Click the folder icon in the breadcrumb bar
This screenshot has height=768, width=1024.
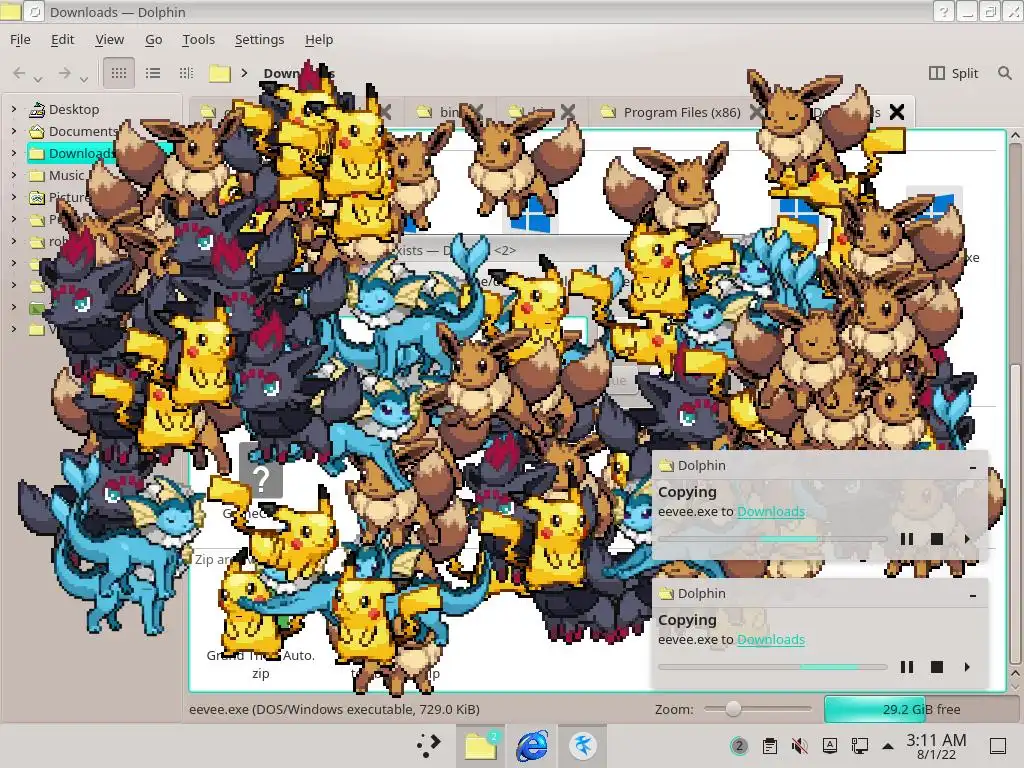click(x=220, y=73)
